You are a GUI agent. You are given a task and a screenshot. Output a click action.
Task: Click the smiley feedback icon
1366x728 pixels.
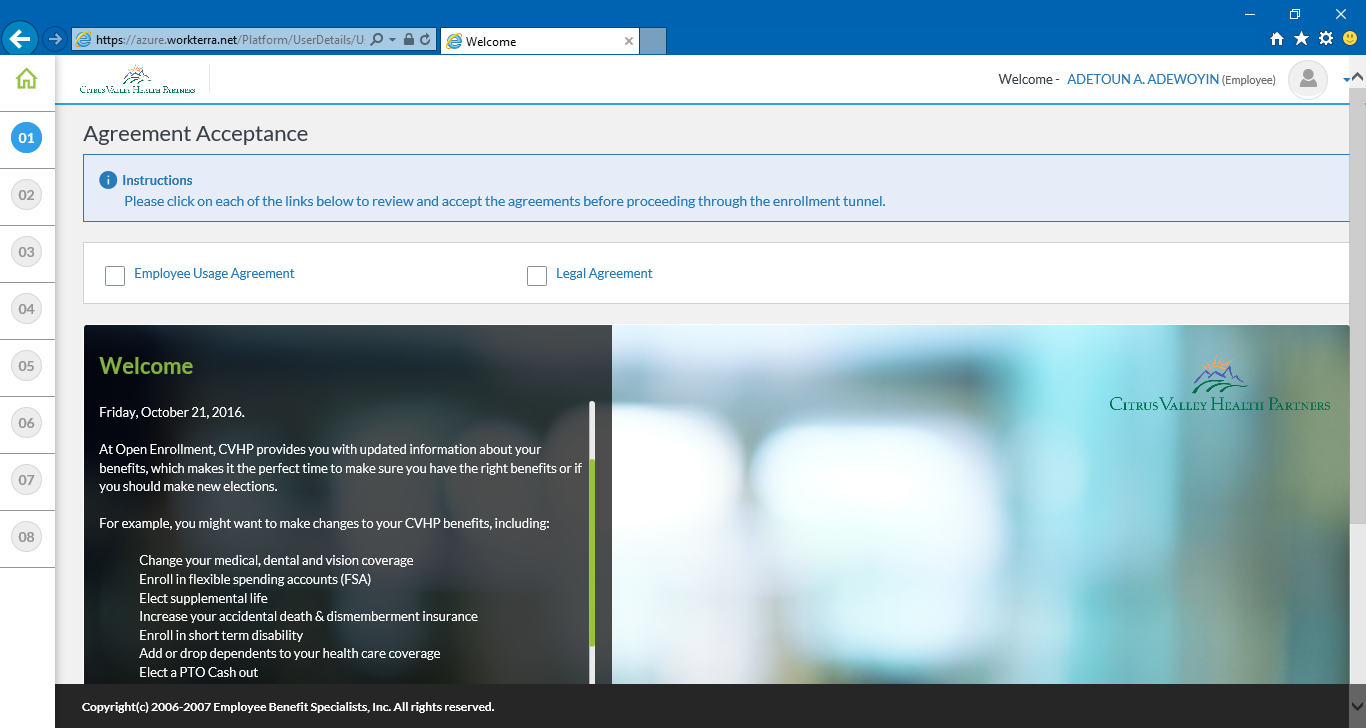click(1351, 38)
